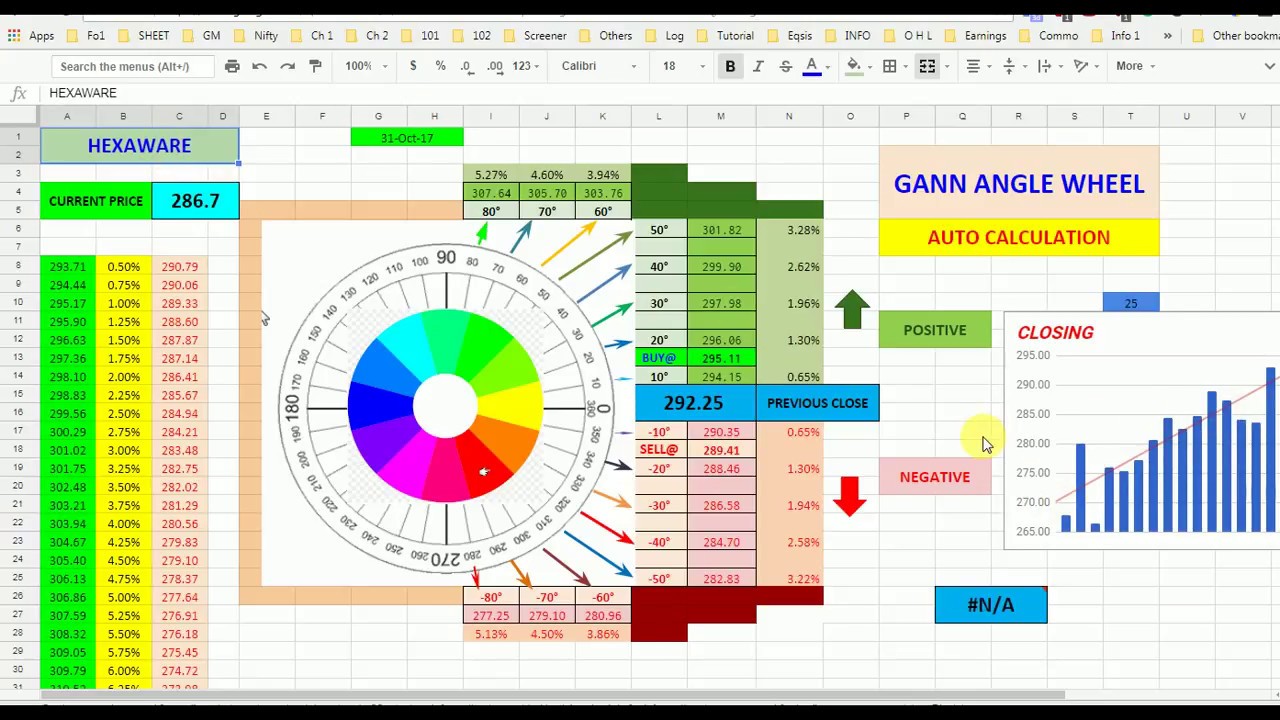Image resolution: width=1280 pixels, height=720 pixels.
Task: Open the Tutorial bookmark folder
Action: coord(725,36)
